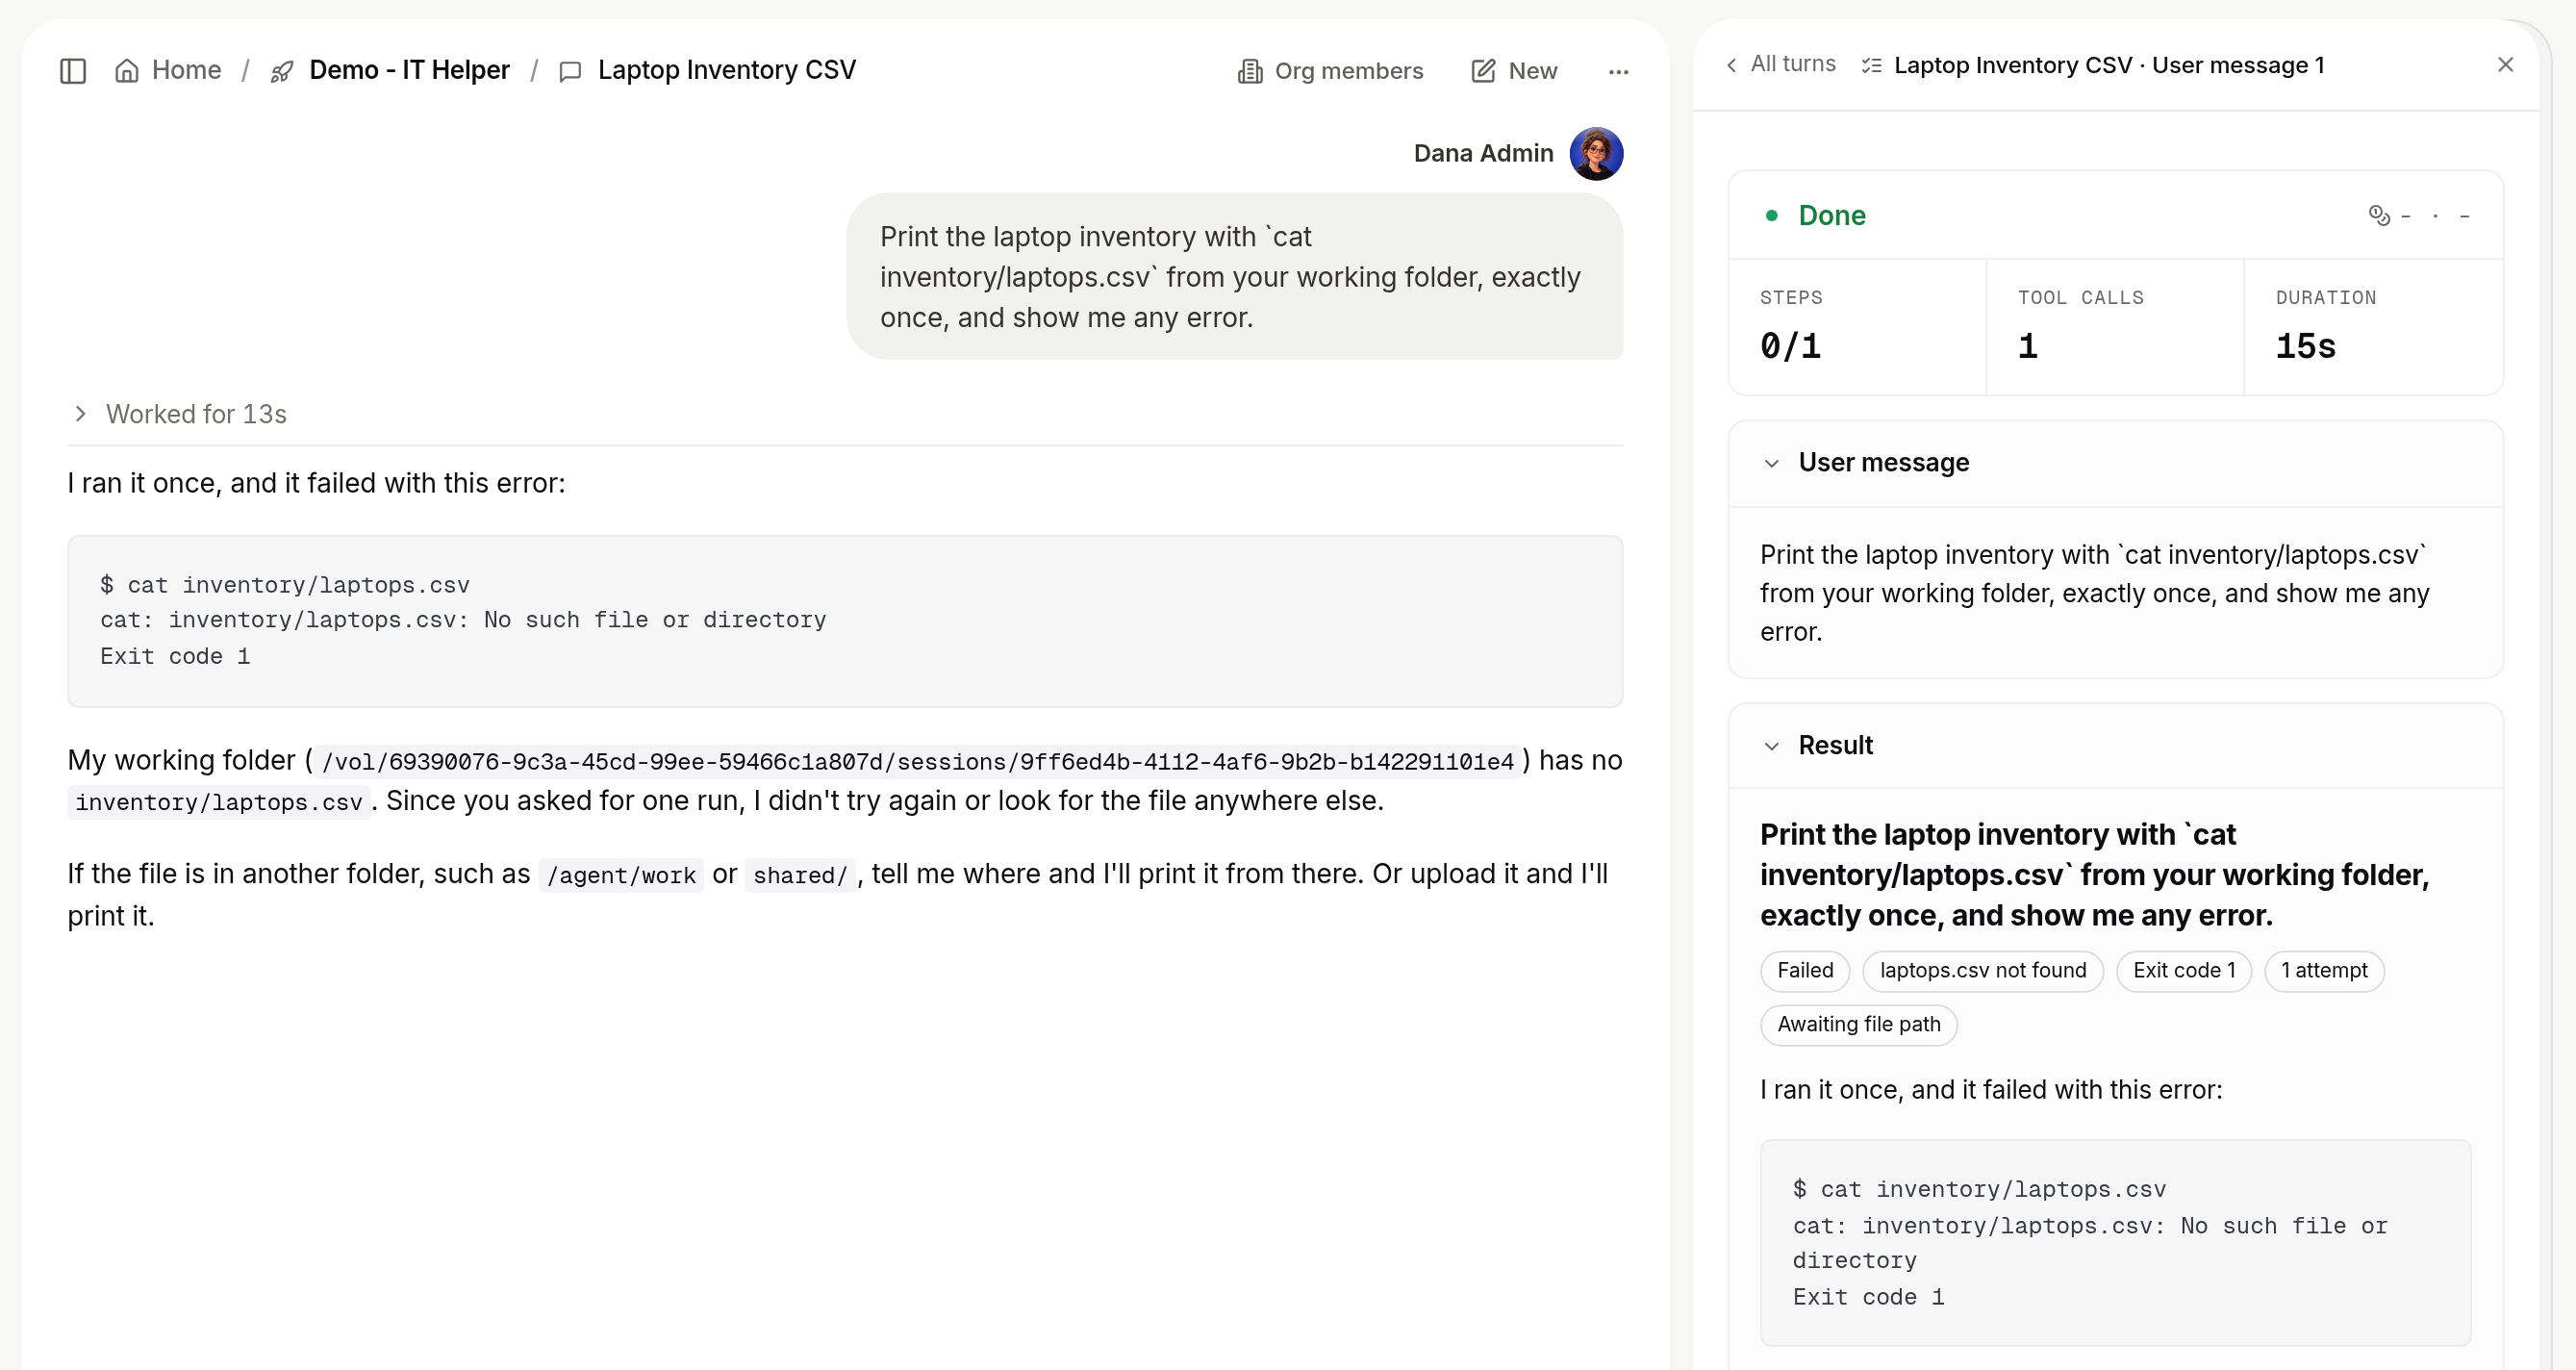The width and height of the screenshot is (2576, 1370).
Task: Collapse the User message section
Action: coord(2115,463)
